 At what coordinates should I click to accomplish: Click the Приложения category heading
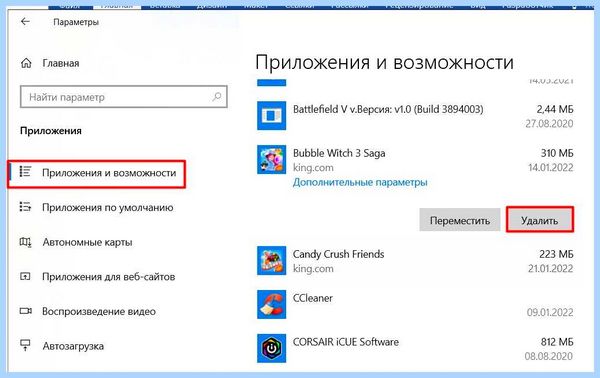(x=51, y=131)
